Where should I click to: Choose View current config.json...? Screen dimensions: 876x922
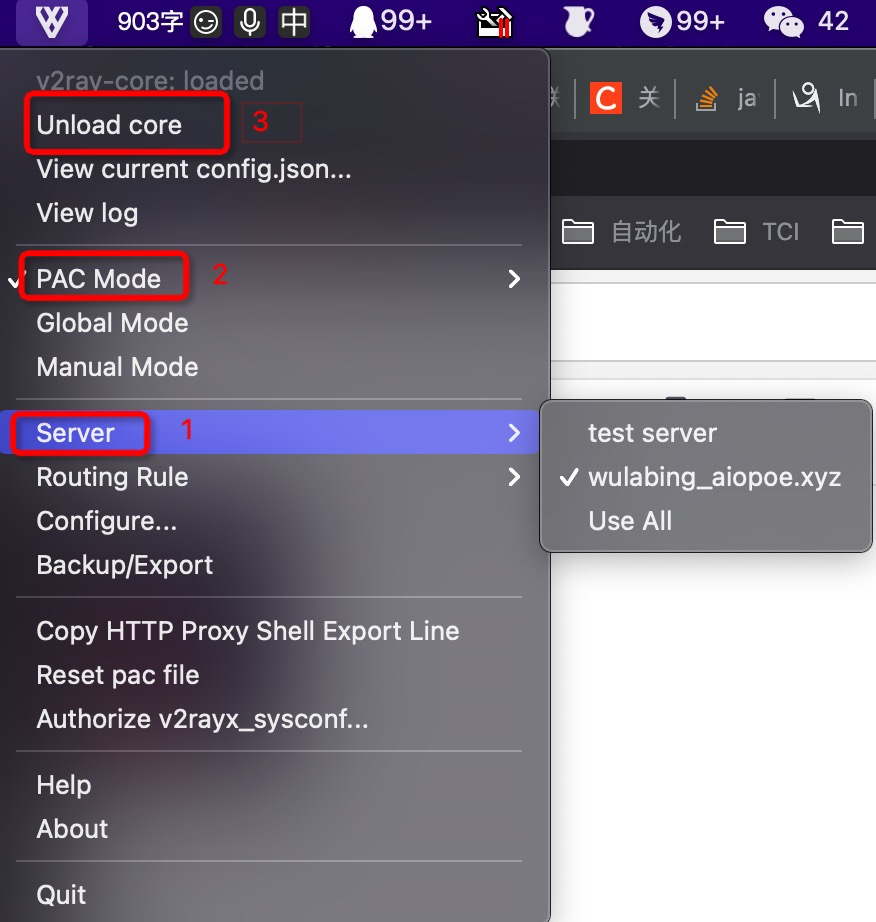click(x=269, y=169)
